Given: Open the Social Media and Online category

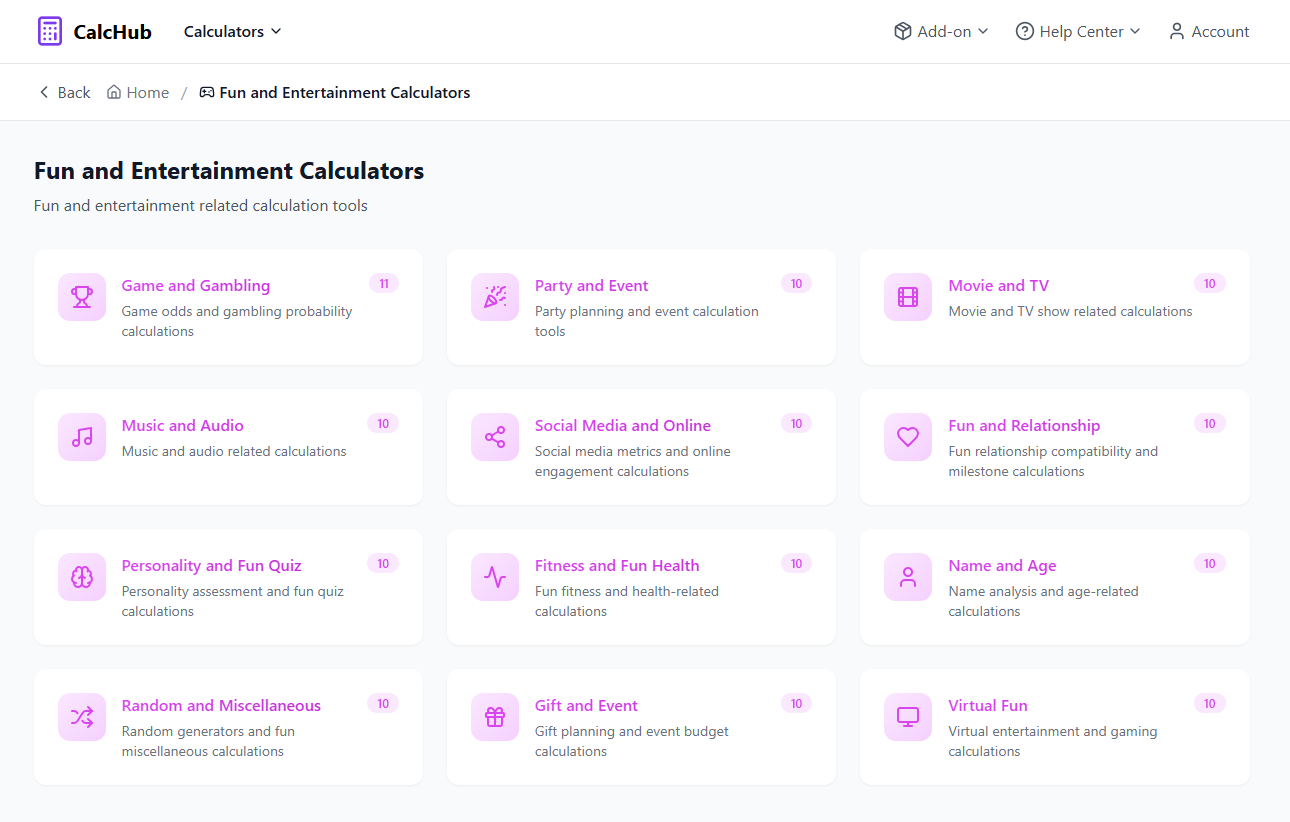Looking at the screenshot, I should click(623, 425).
